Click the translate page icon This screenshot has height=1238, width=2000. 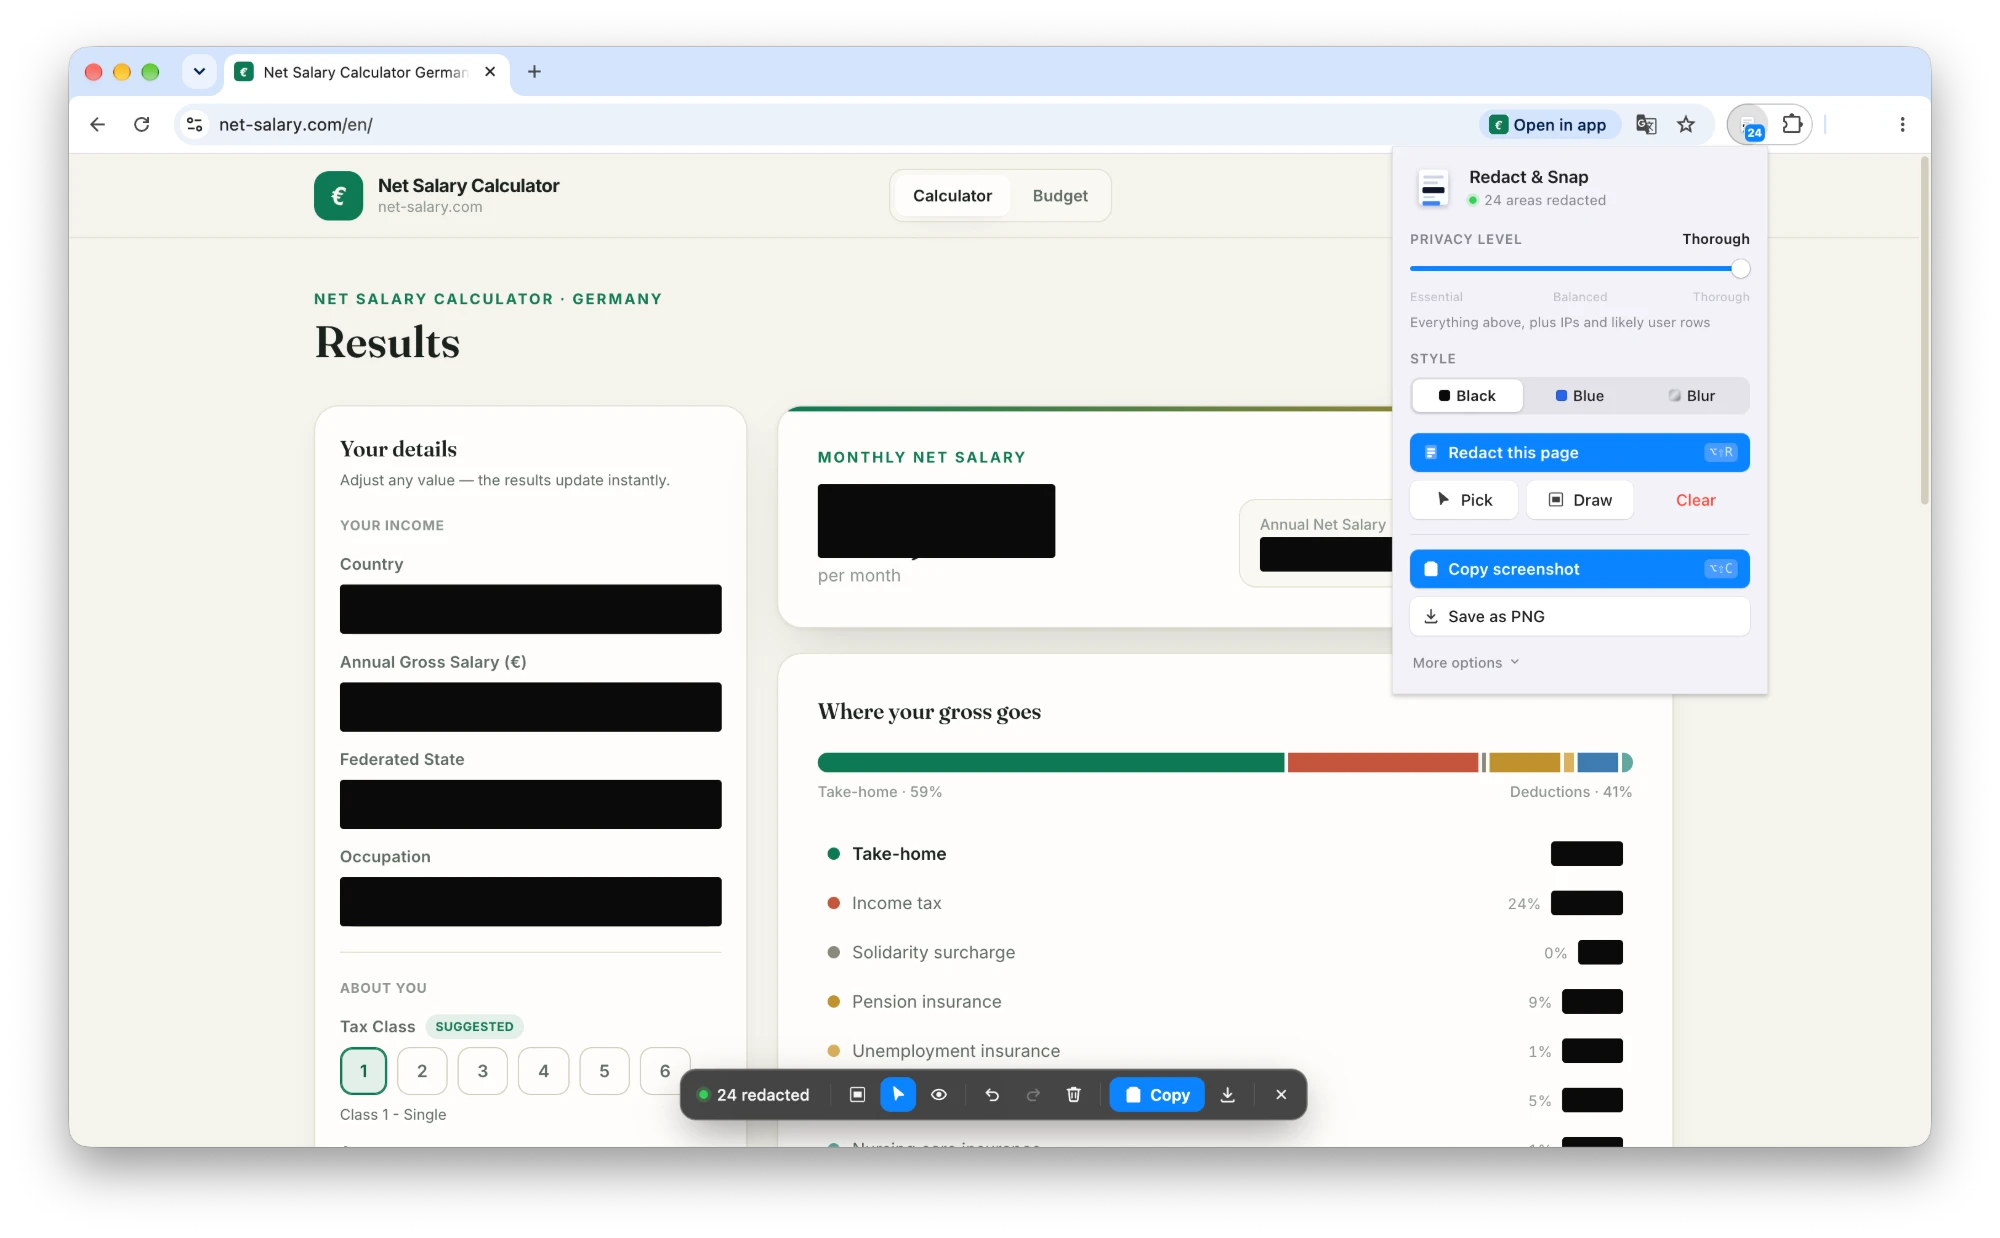click(1646, 124)
